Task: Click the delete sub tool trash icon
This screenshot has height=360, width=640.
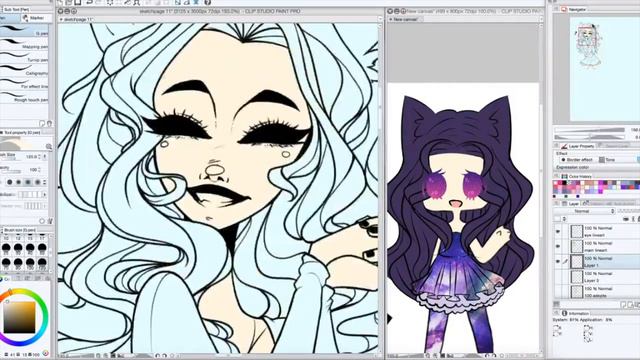Action: 49,123
